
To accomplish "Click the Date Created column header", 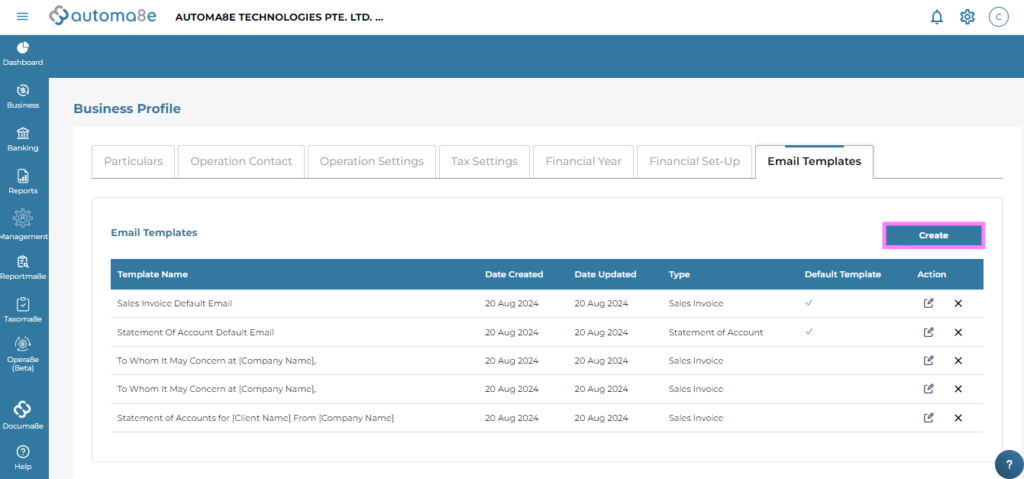I will point(514,274).
